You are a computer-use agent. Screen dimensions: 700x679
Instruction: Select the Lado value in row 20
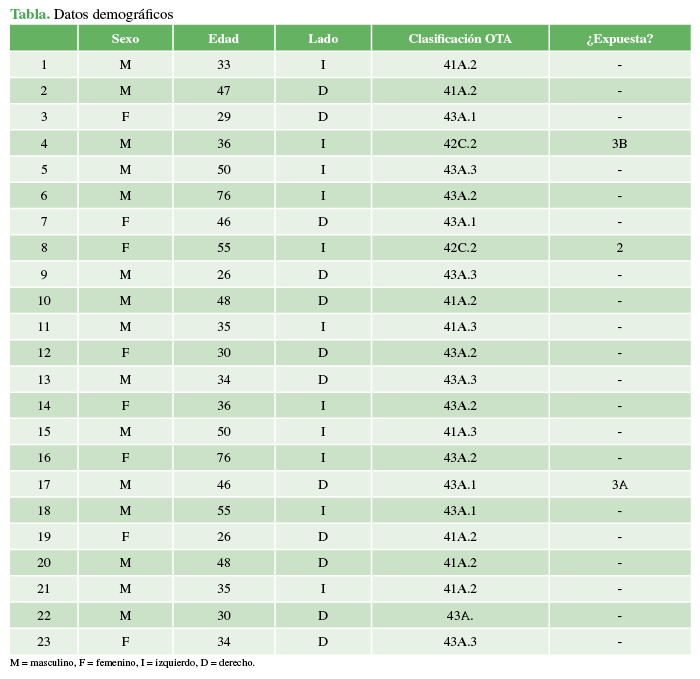click(x=323, y=563)
